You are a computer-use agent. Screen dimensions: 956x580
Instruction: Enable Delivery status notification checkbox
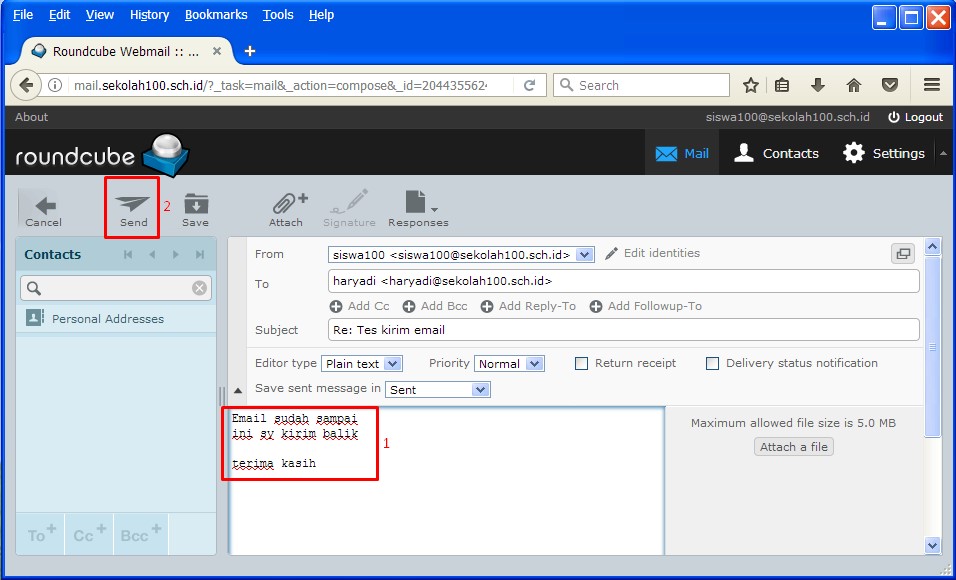pos(712,363)
